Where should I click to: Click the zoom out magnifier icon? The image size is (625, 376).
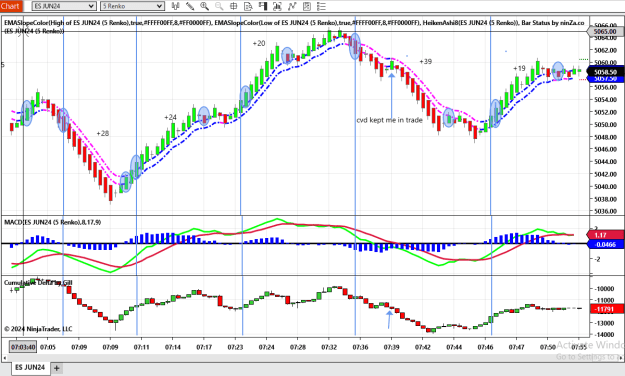click(219, 6)
